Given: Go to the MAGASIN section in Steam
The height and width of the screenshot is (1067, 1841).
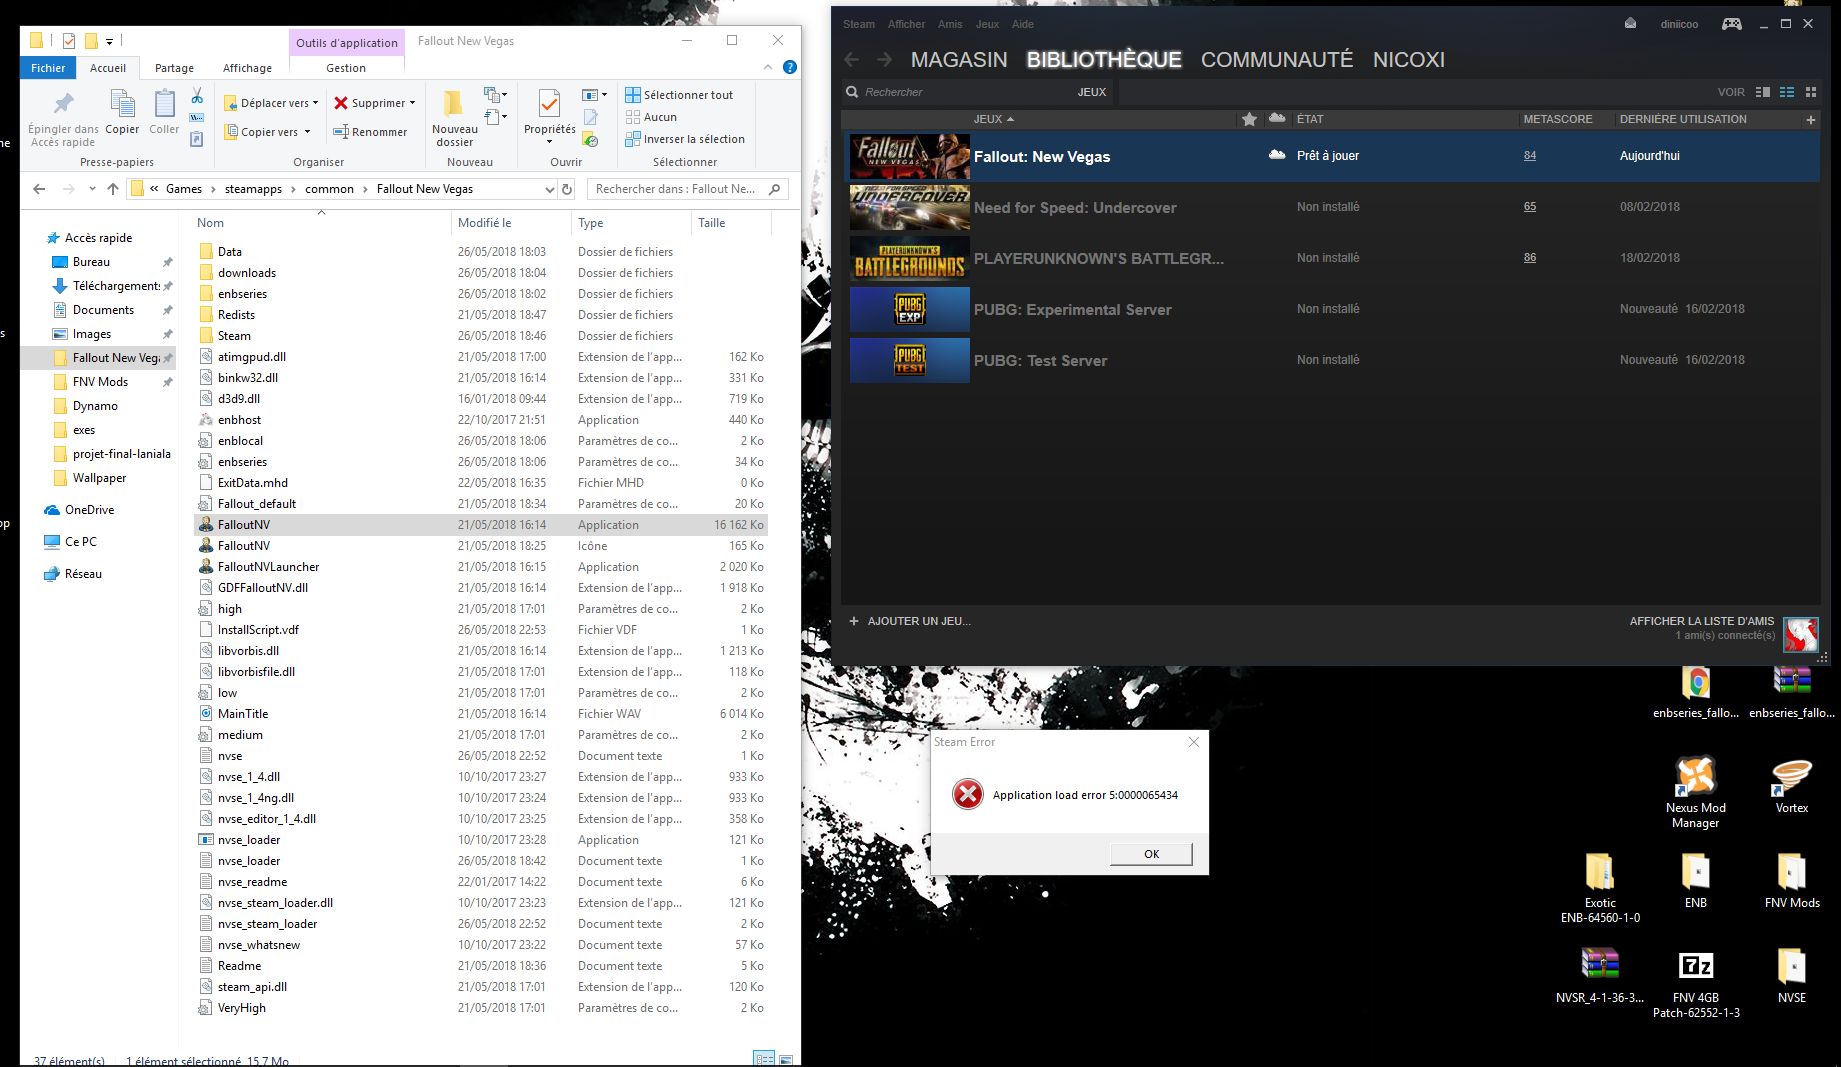Looking at the screenshot, I should point(959,60).
